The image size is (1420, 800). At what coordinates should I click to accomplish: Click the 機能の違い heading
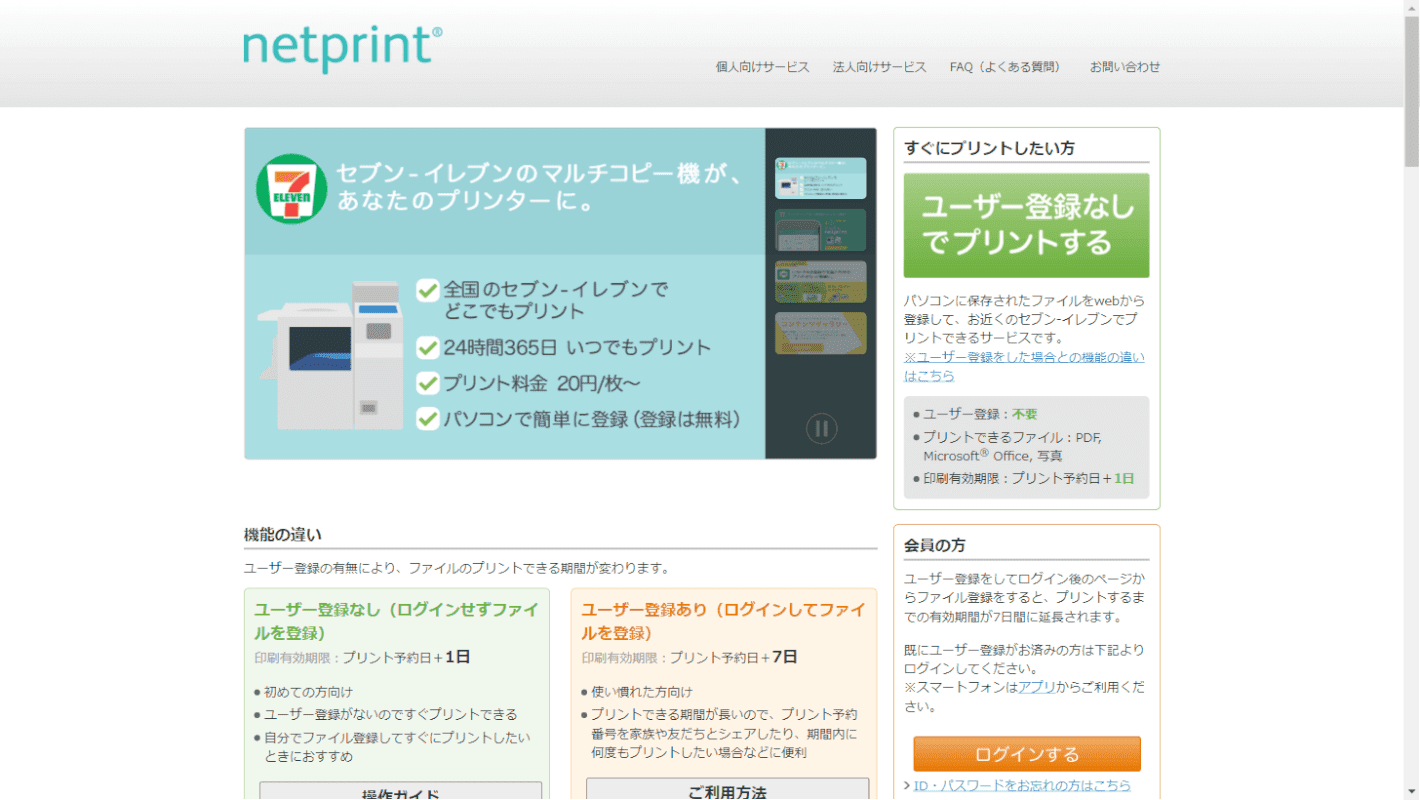[x=283, y=535]
